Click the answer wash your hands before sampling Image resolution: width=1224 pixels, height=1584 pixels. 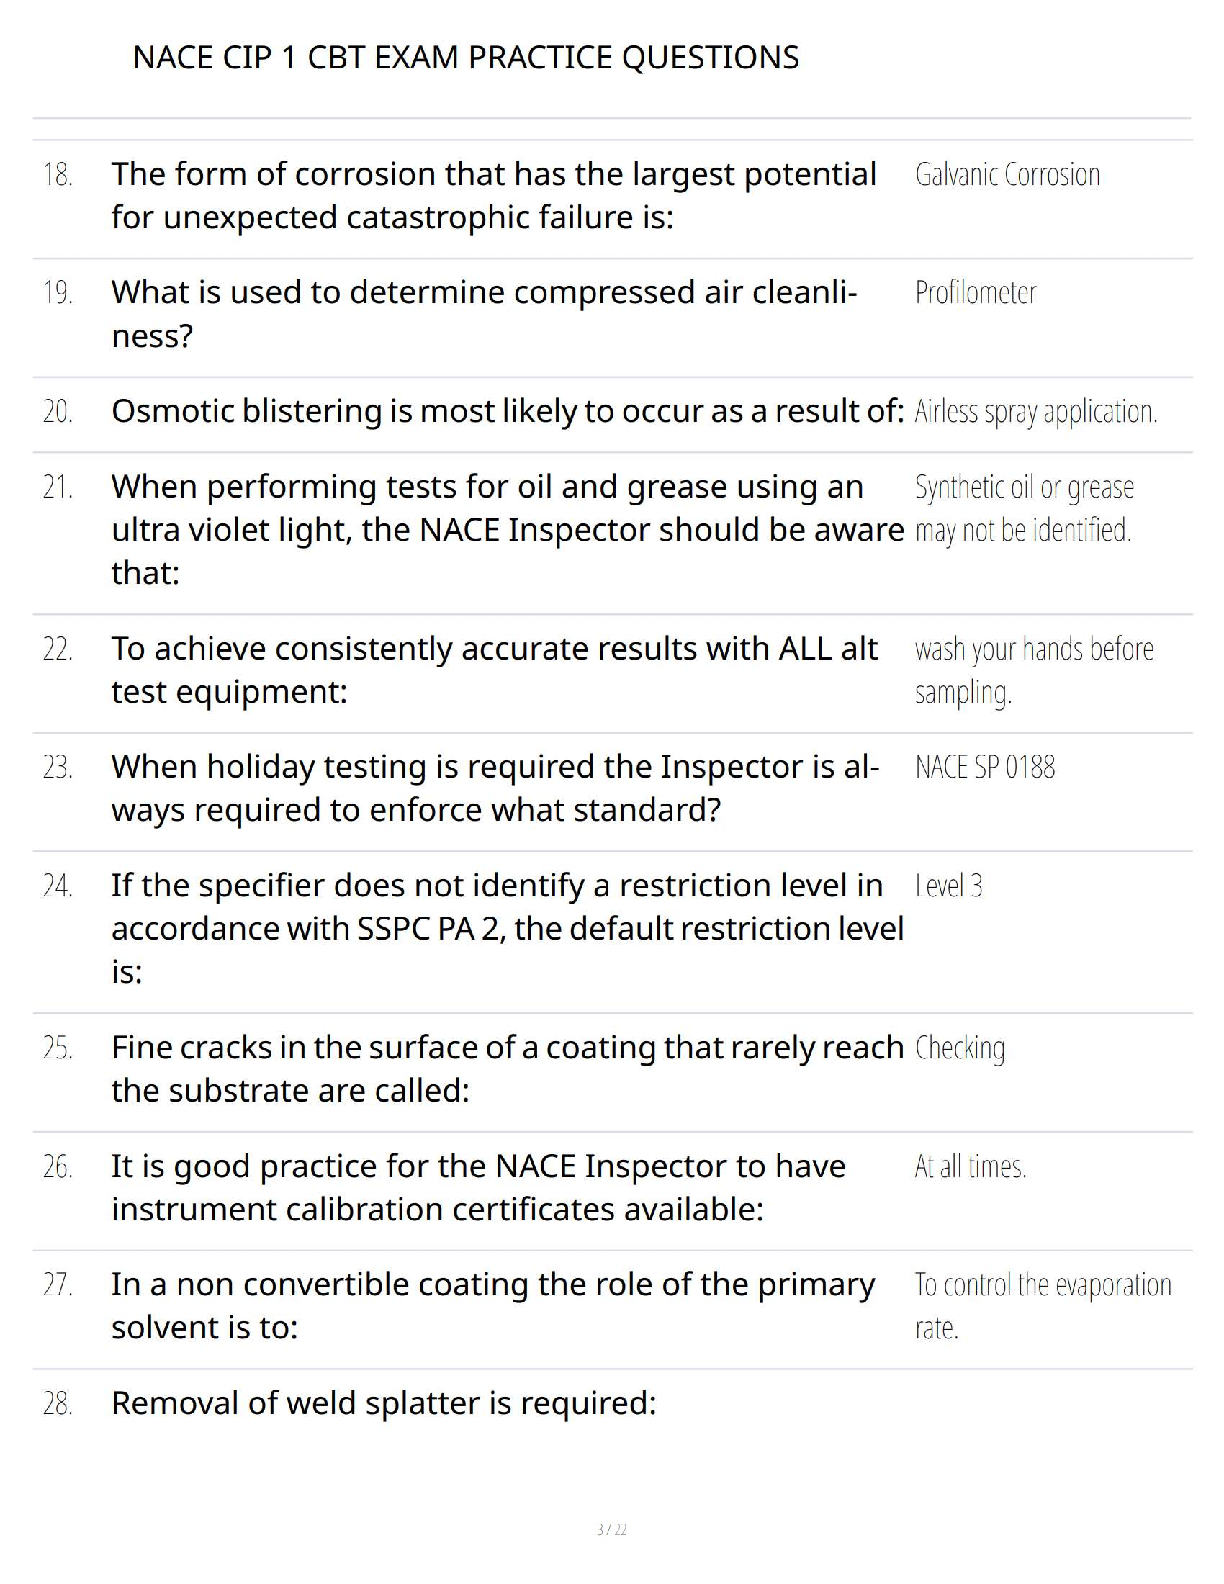pyautogui.click(x=1034, y=670)
